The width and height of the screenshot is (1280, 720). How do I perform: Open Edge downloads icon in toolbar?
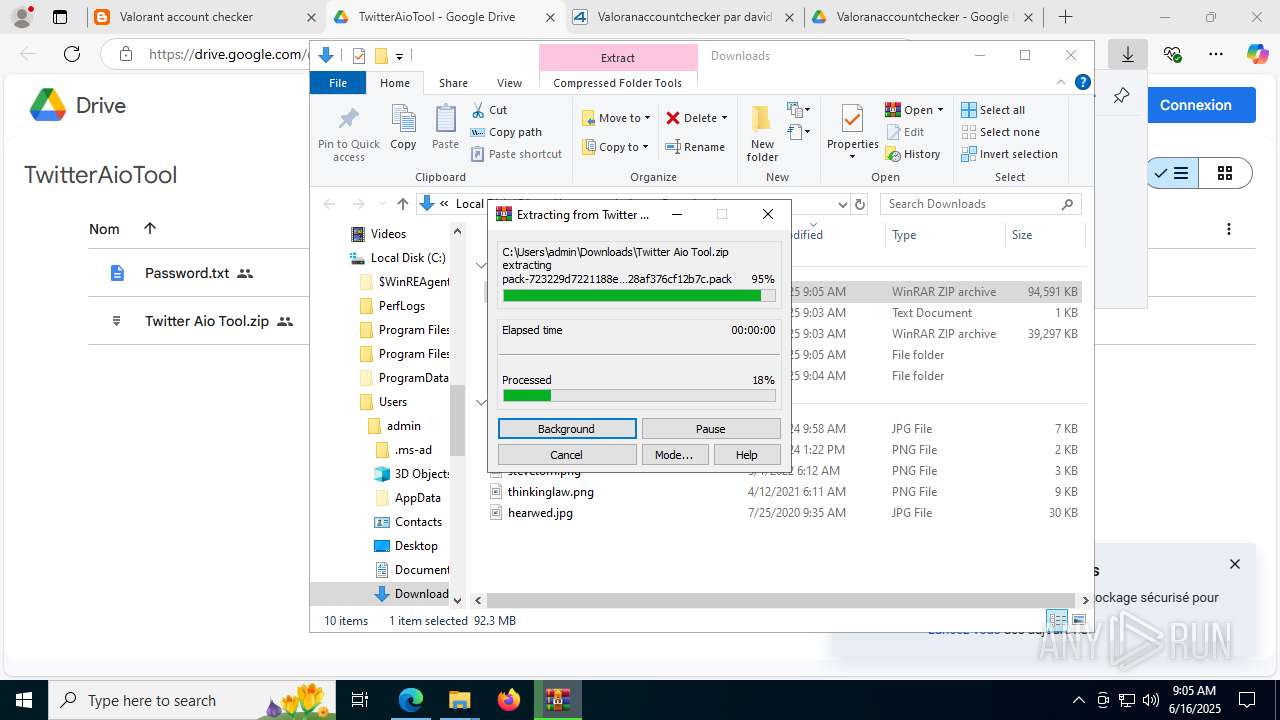tap(1128, 54)
